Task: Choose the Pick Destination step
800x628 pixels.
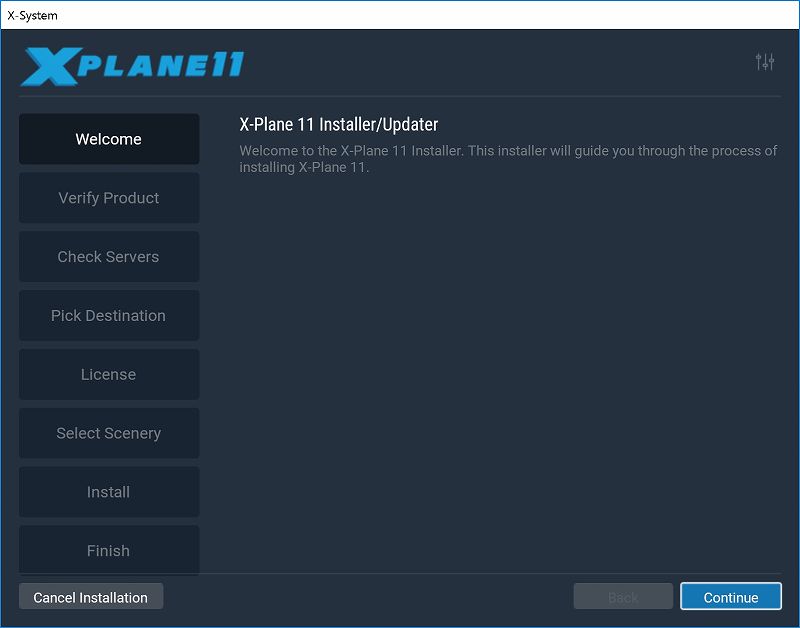Action: 109,315
